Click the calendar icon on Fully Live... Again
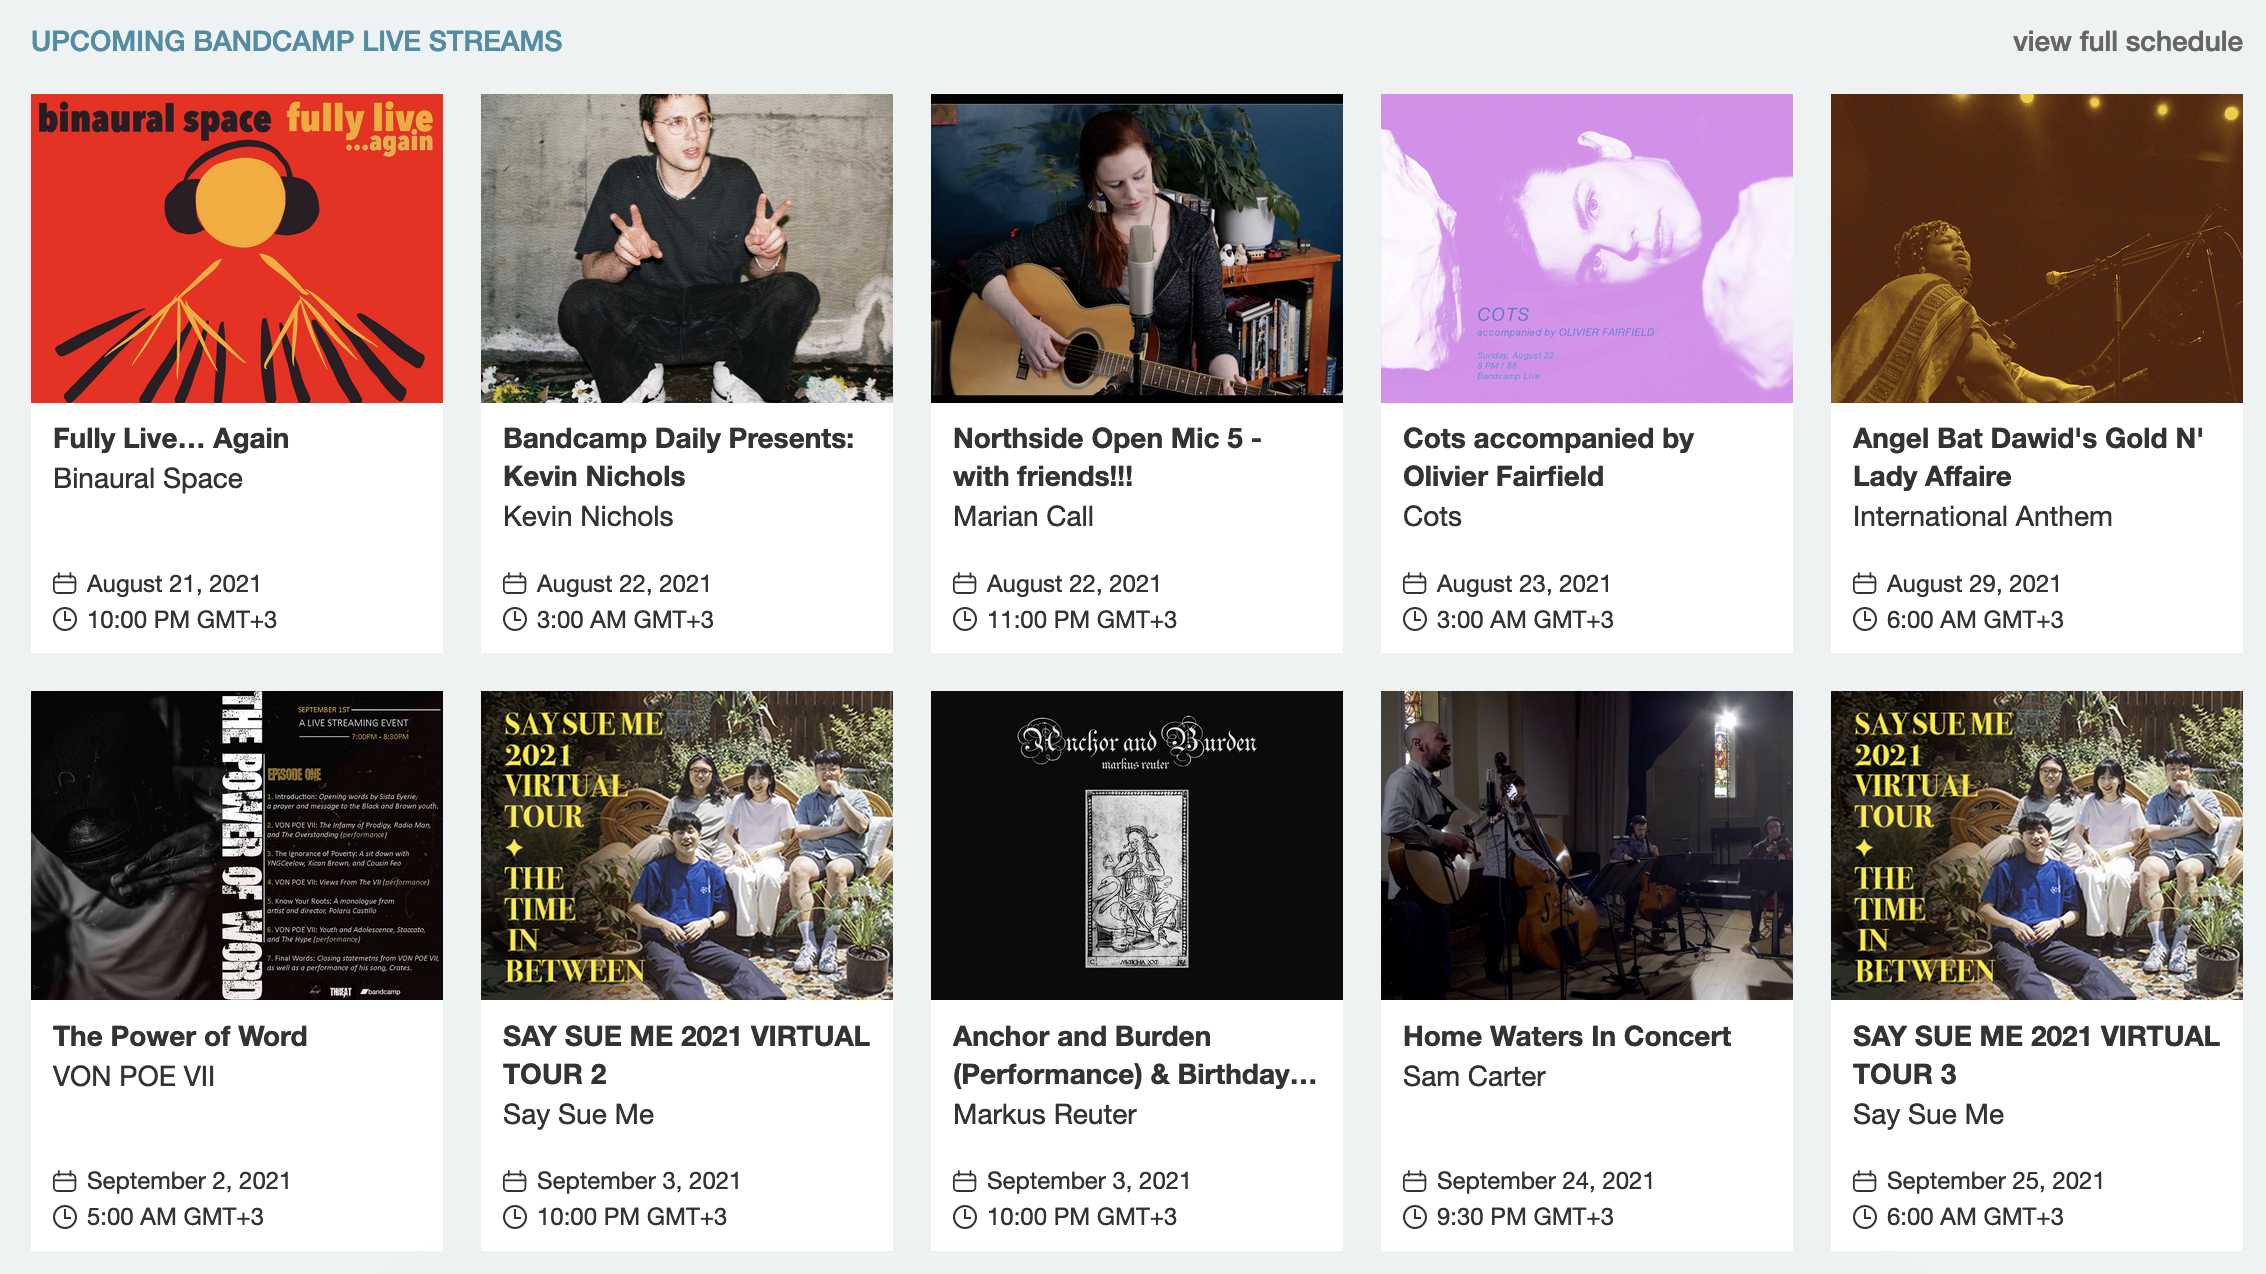This screenshot has width=2266, height=1274. (x=66, y=583)
